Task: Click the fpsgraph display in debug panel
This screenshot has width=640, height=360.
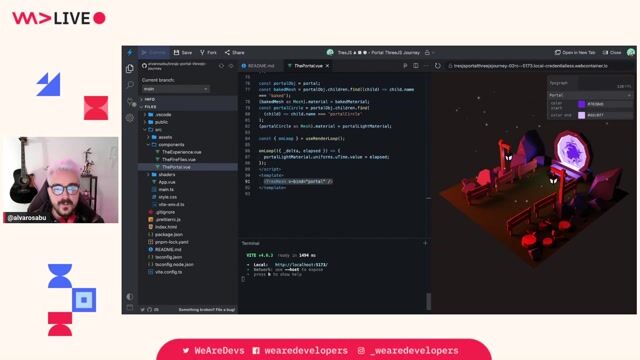Action: 606,83
